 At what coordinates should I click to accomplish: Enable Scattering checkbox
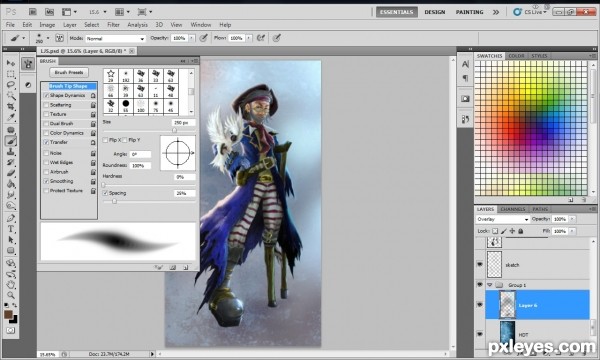click(x=46, y=105)
